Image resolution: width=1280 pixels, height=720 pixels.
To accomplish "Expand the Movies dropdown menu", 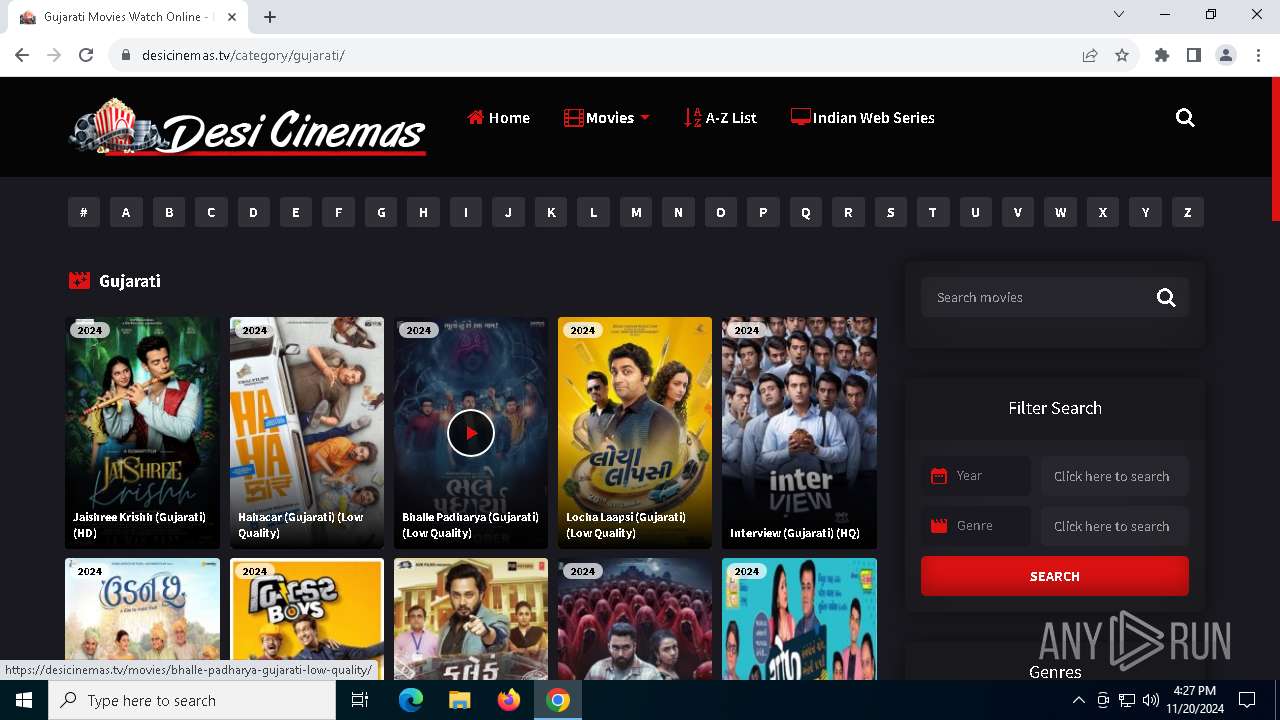I will pos(607,118).
